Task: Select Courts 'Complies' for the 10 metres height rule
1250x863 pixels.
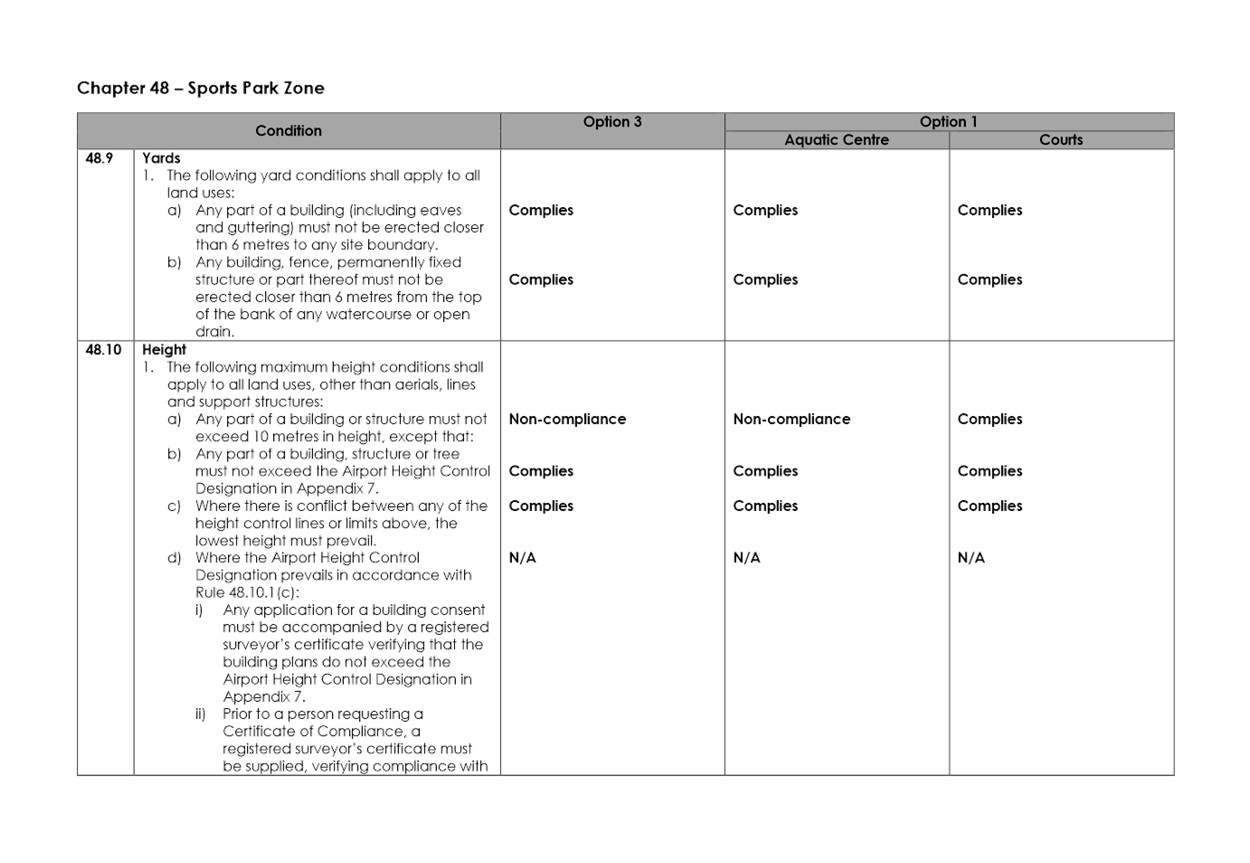Action: point(990,419)
